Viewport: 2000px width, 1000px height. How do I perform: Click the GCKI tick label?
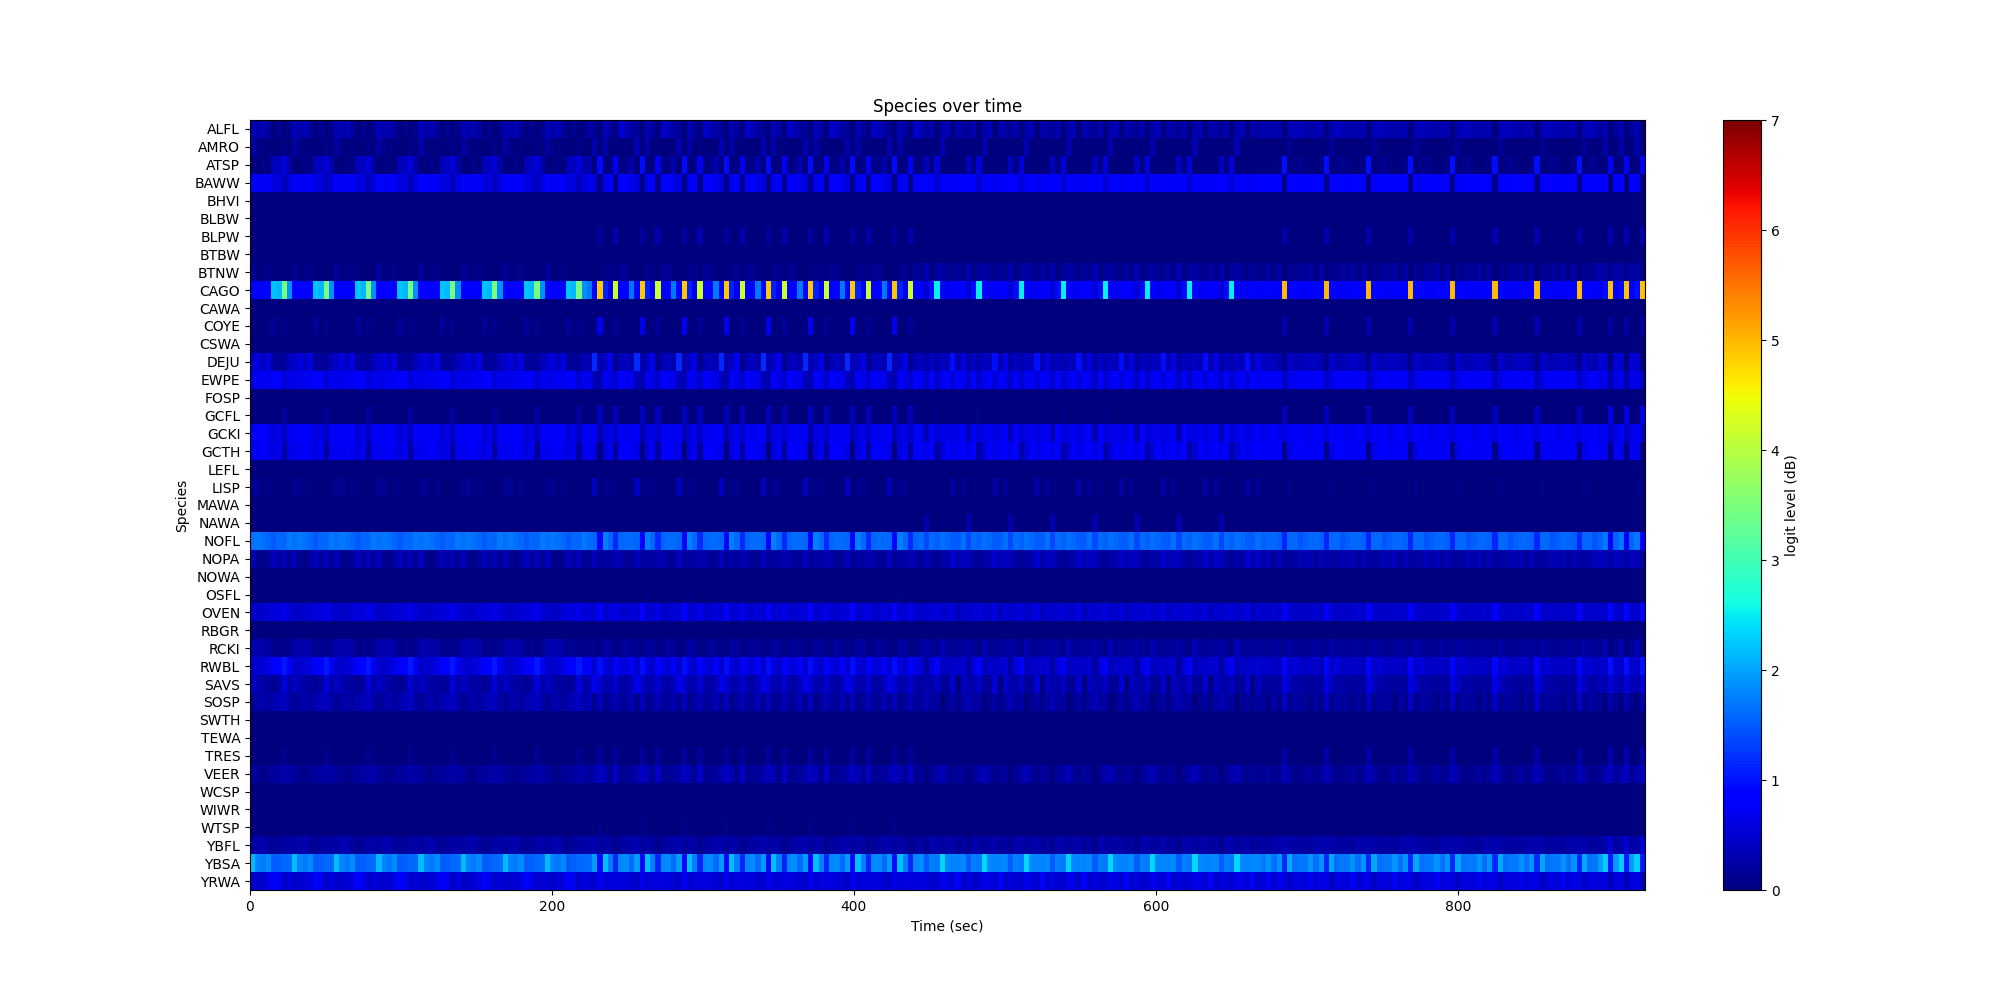(x=223, y=434)
